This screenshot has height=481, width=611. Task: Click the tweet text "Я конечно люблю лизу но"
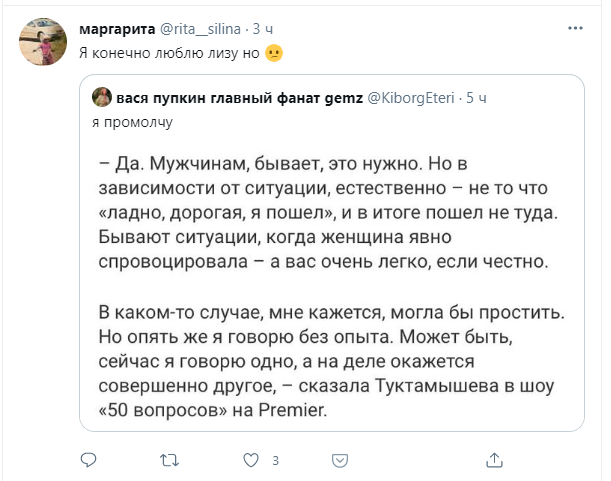tap(170, 54)
